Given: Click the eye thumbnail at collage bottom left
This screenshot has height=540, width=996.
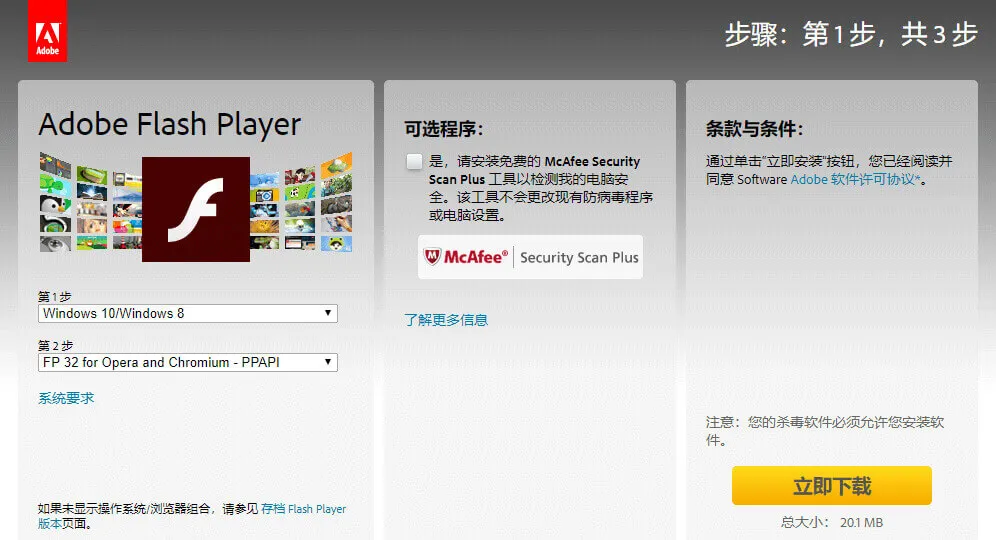Looking at the screenshot, I should (x=55, y=243).
